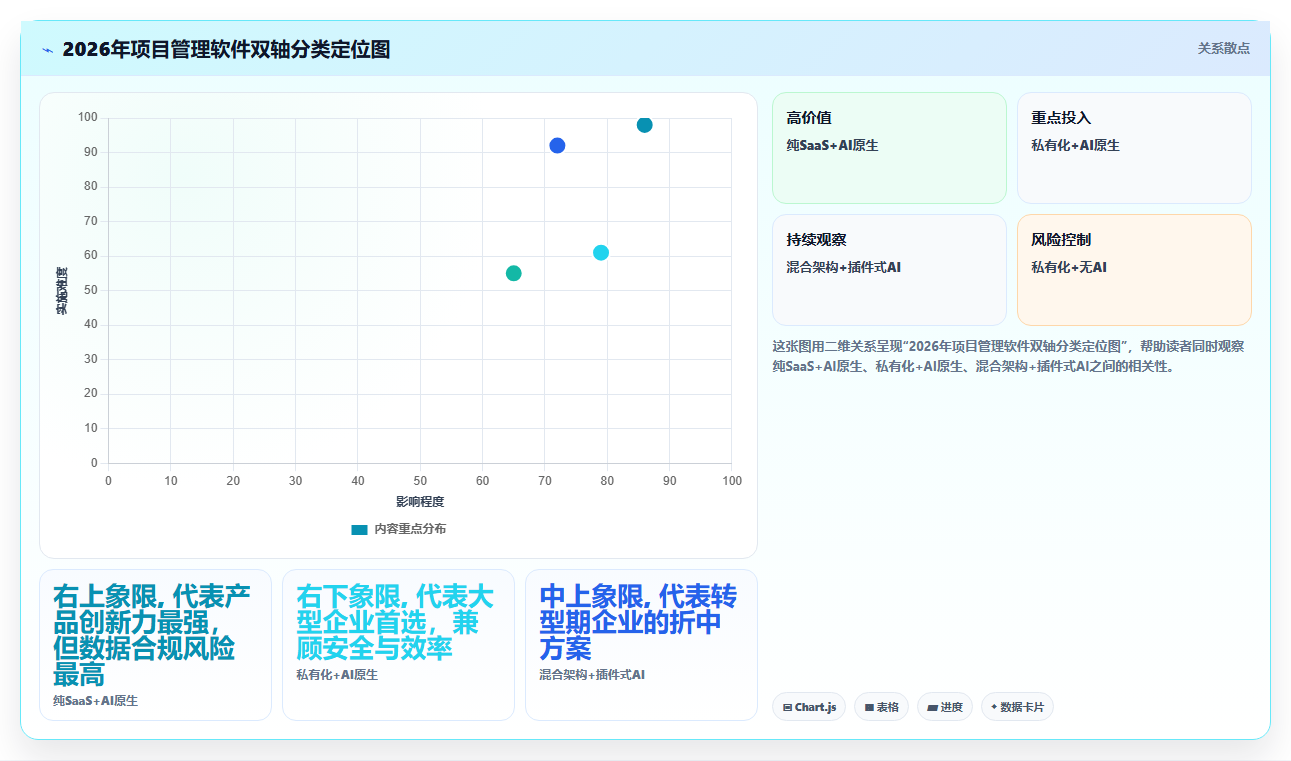Click the description paragraph starting 这张图用二维关系
Viewport: 1291px width, 761px height.
click(x=1008, y=356)
